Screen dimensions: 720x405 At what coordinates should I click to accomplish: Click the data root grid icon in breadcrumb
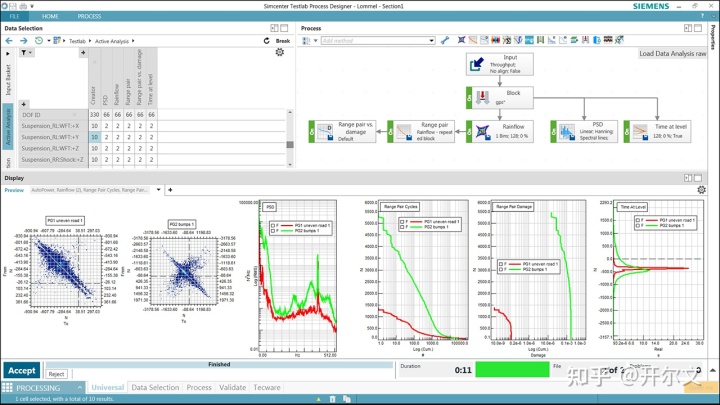[57, 40]
